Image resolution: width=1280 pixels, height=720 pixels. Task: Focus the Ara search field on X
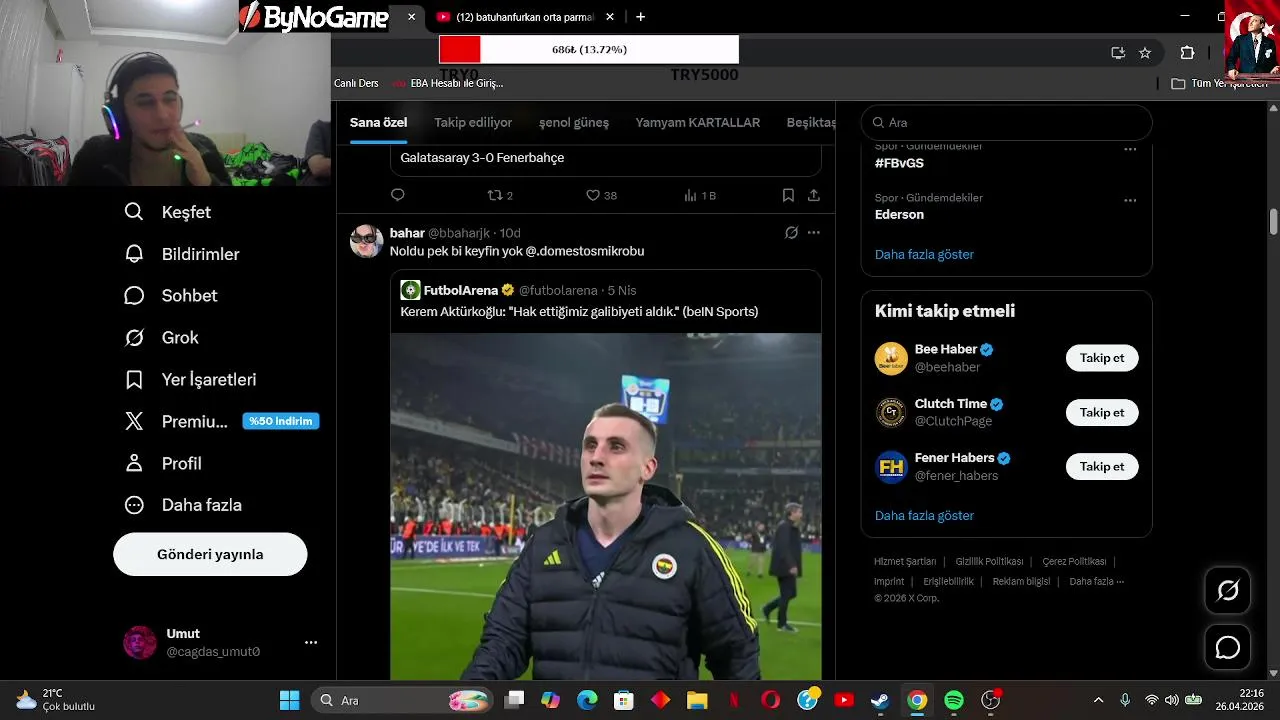tap(1006, 122)
